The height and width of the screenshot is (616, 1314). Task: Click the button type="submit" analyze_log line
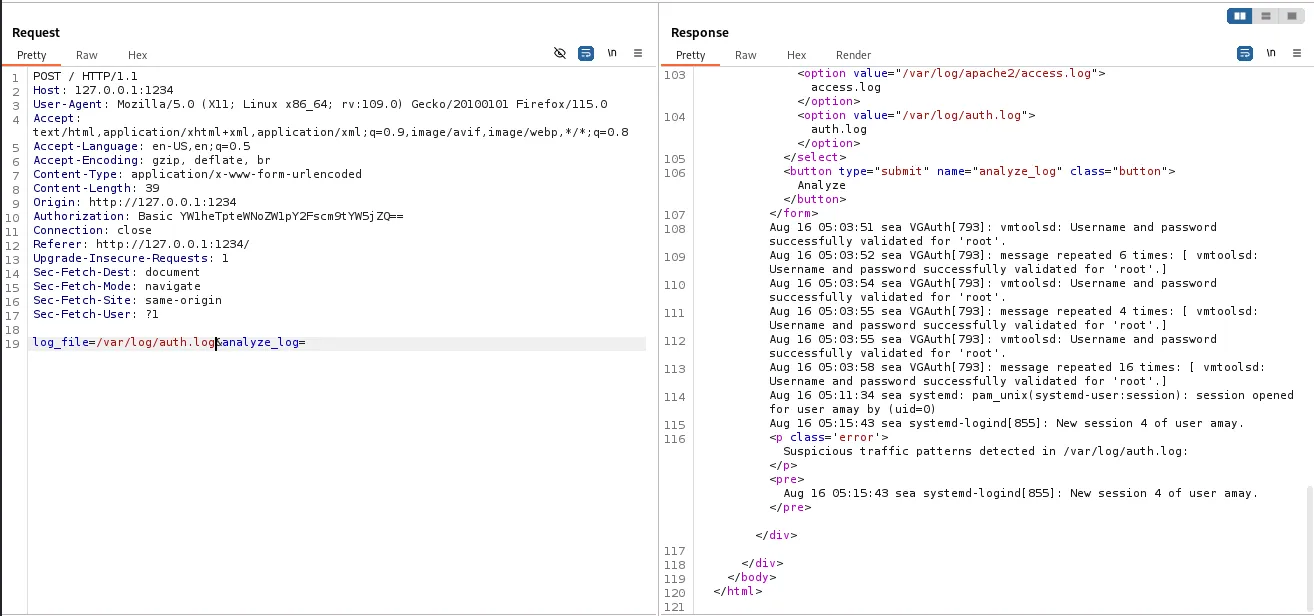[979, 171]
